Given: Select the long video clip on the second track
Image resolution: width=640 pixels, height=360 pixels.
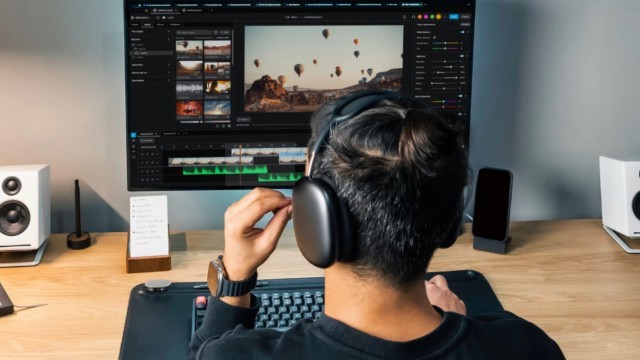Looking at the screenshot, I should (211, 161).
